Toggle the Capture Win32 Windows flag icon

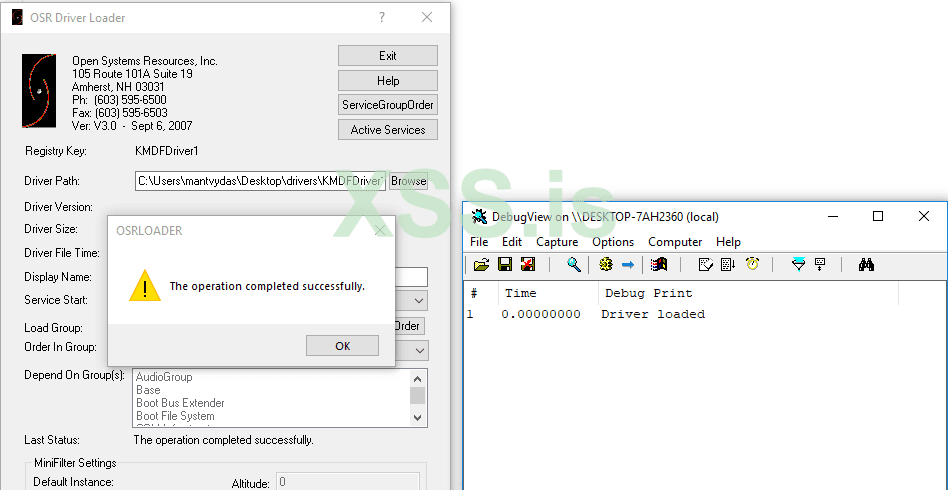(658, 264)
